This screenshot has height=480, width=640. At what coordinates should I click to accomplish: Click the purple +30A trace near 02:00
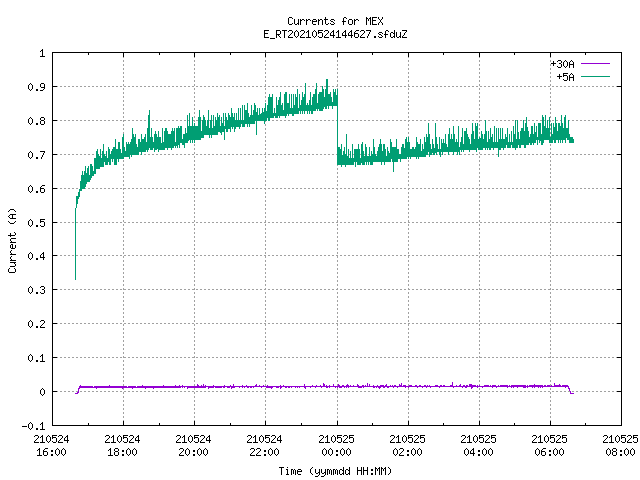(x=408, y=386)
